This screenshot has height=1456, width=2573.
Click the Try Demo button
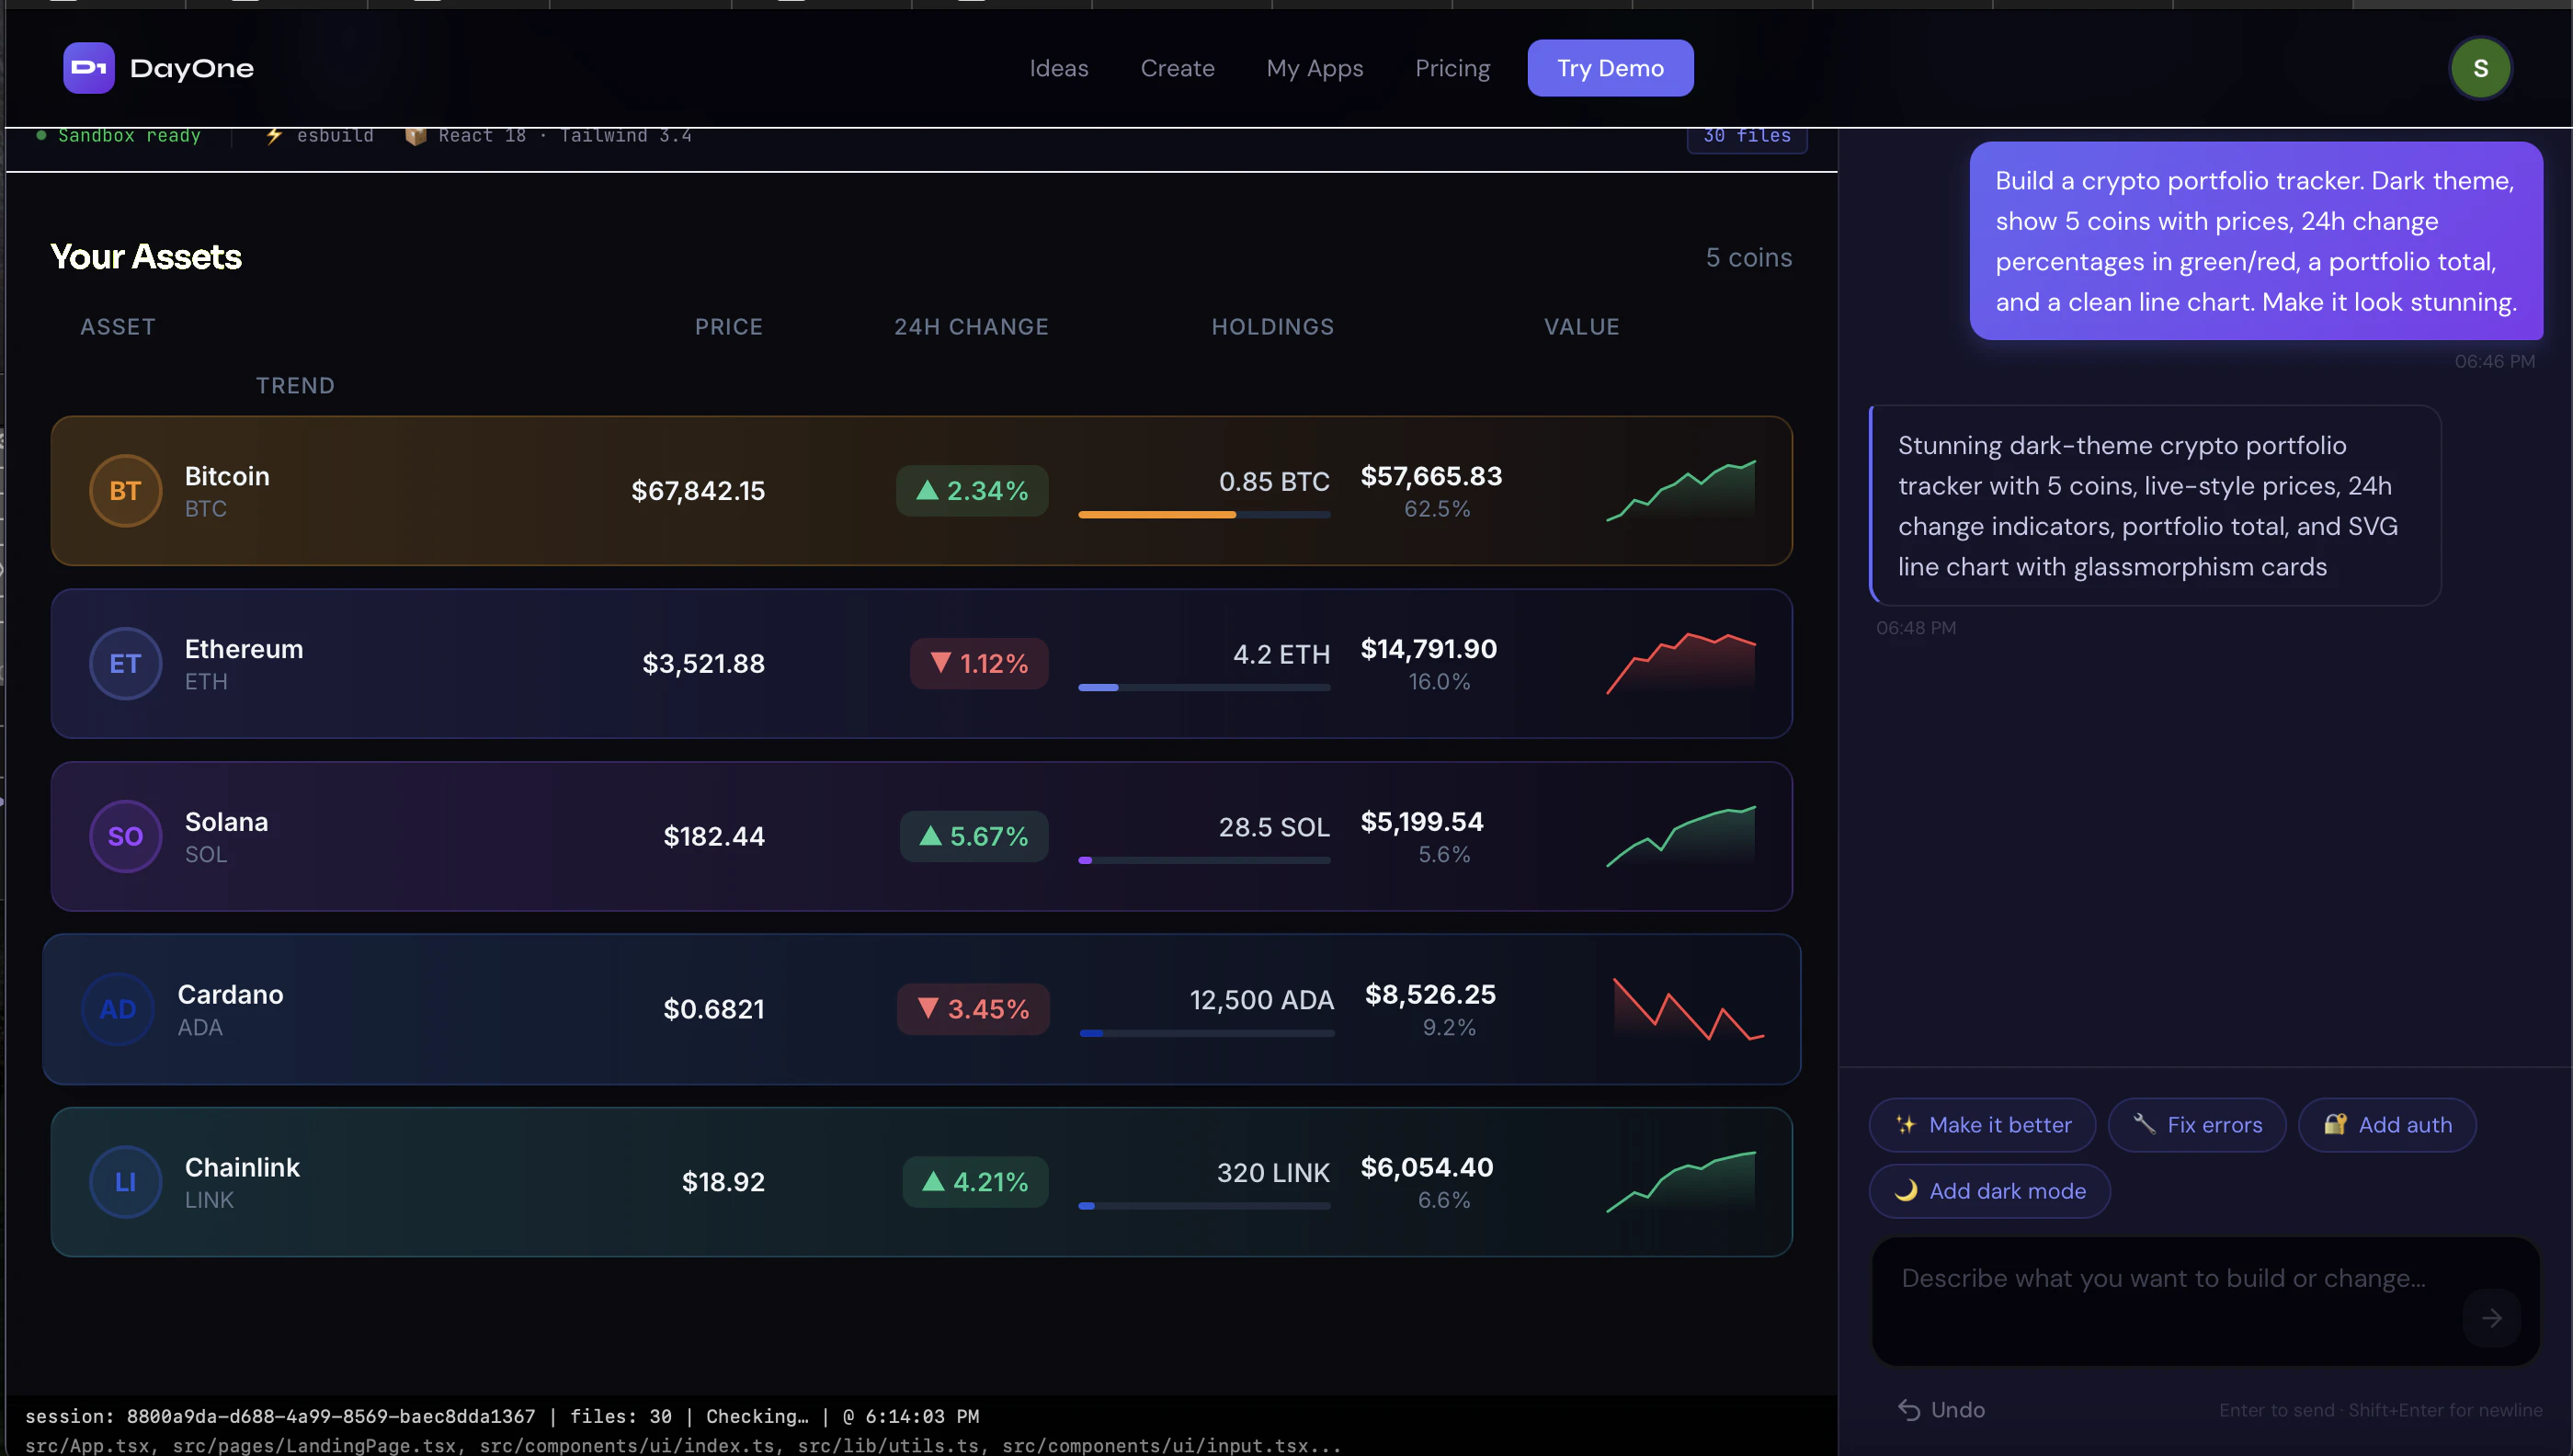1610,68
